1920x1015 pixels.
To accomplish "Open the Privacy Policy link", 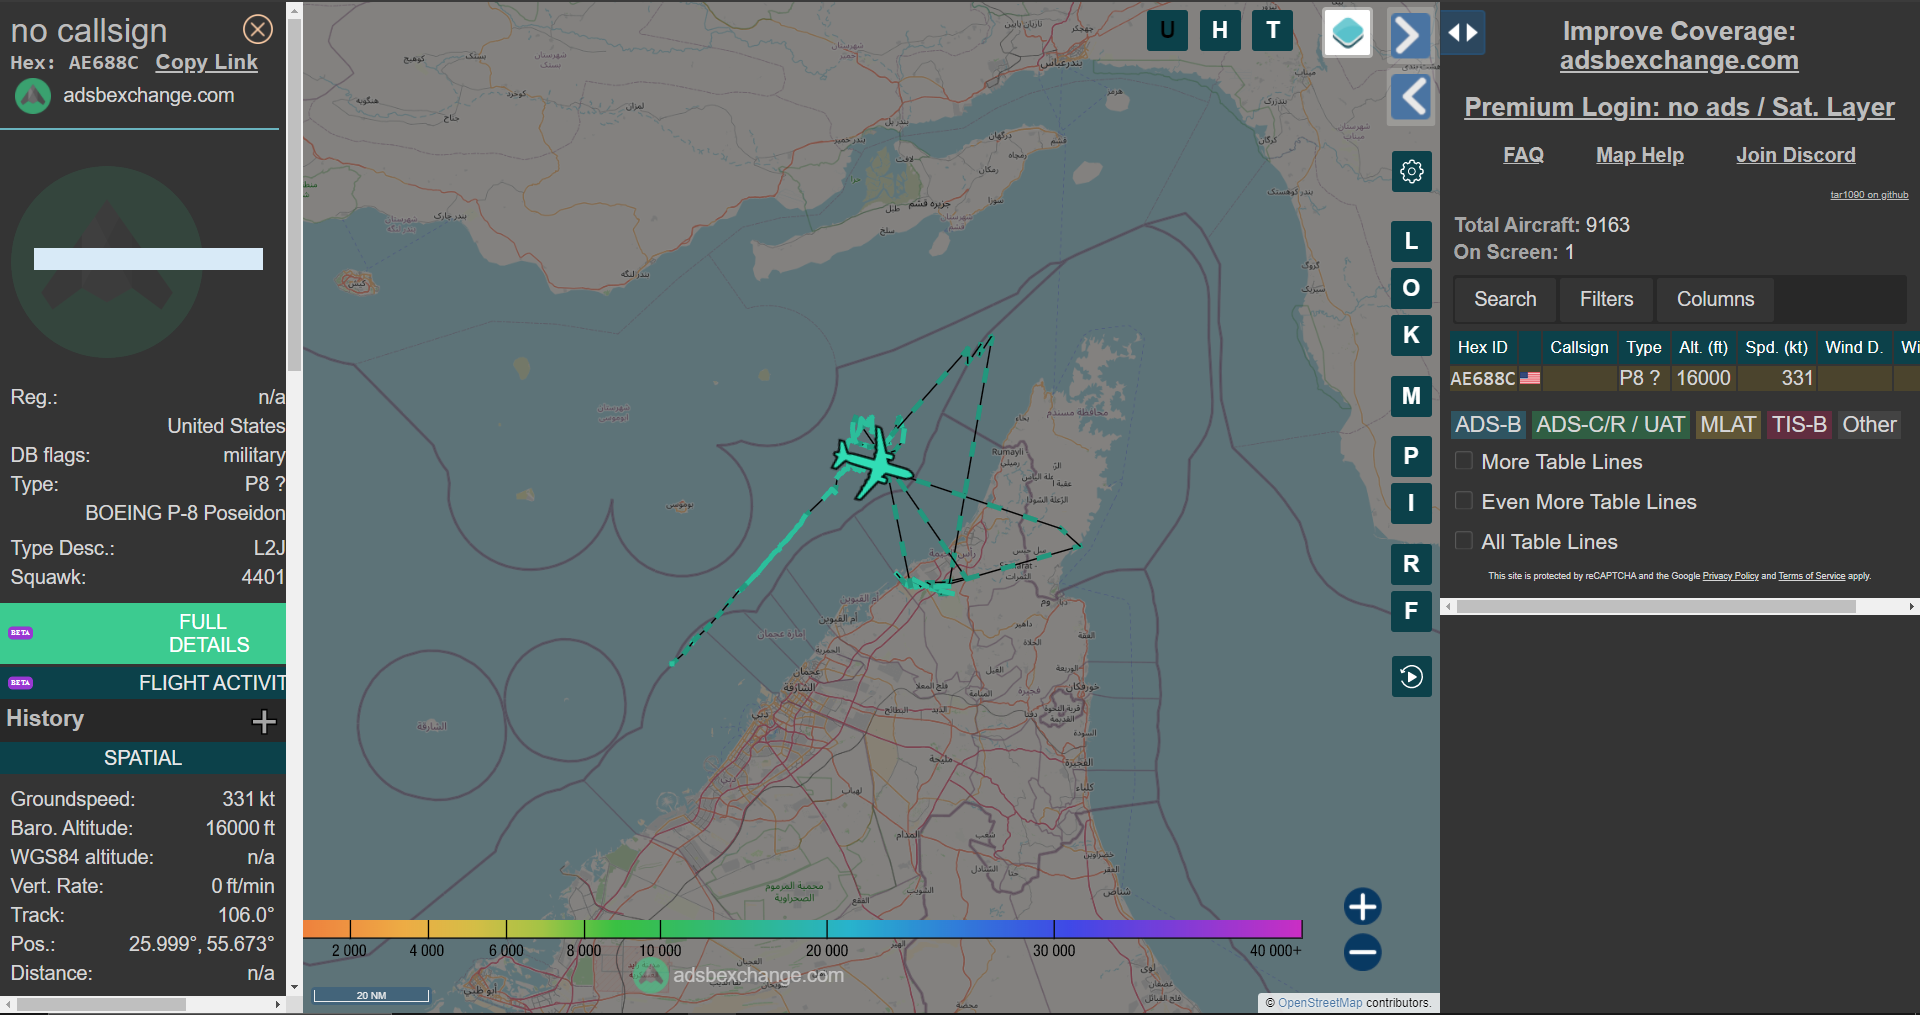I will point(1730,576).
